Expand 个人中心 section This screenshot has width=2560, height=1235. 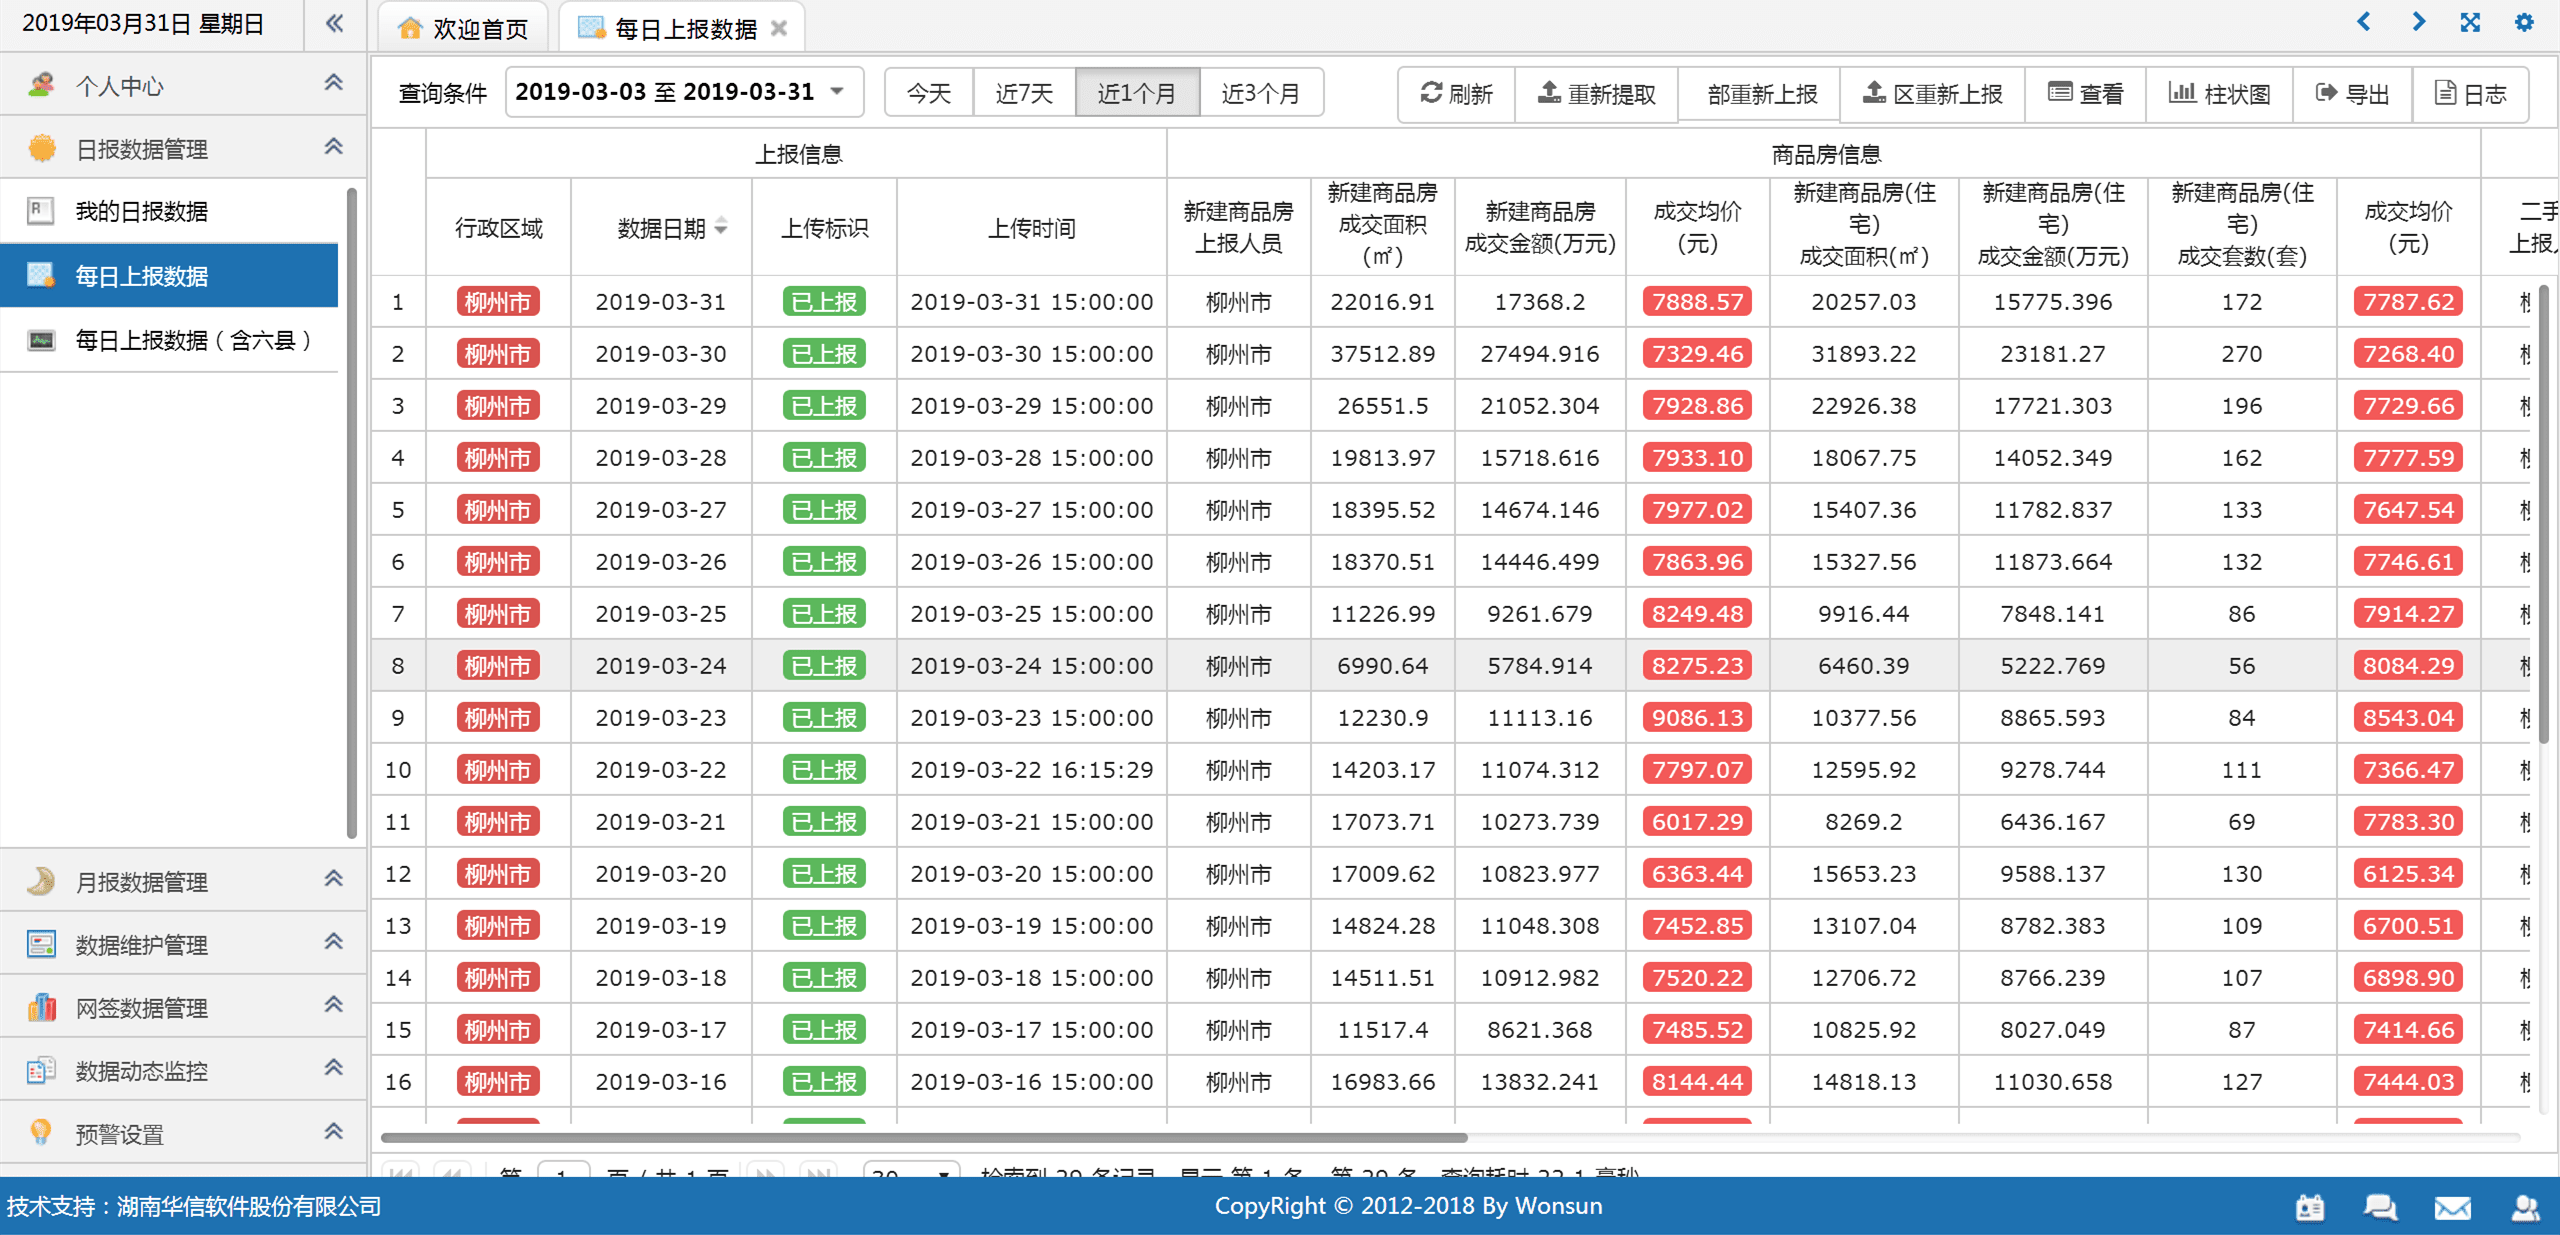pos(183,85)
